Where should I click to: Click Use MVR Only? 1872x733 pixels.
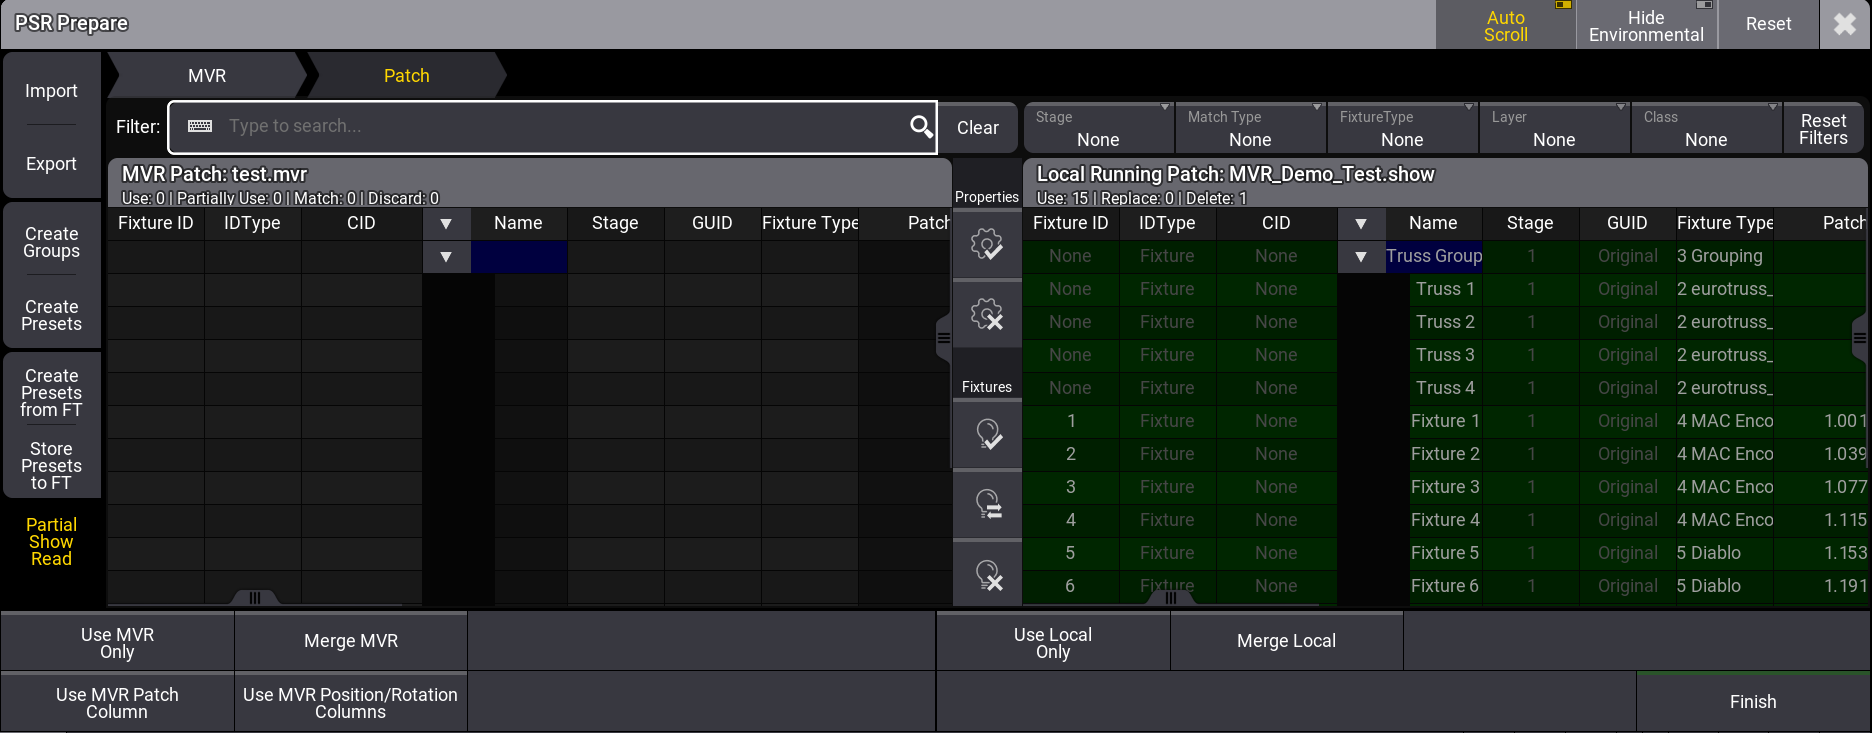[x=117, y=642]
